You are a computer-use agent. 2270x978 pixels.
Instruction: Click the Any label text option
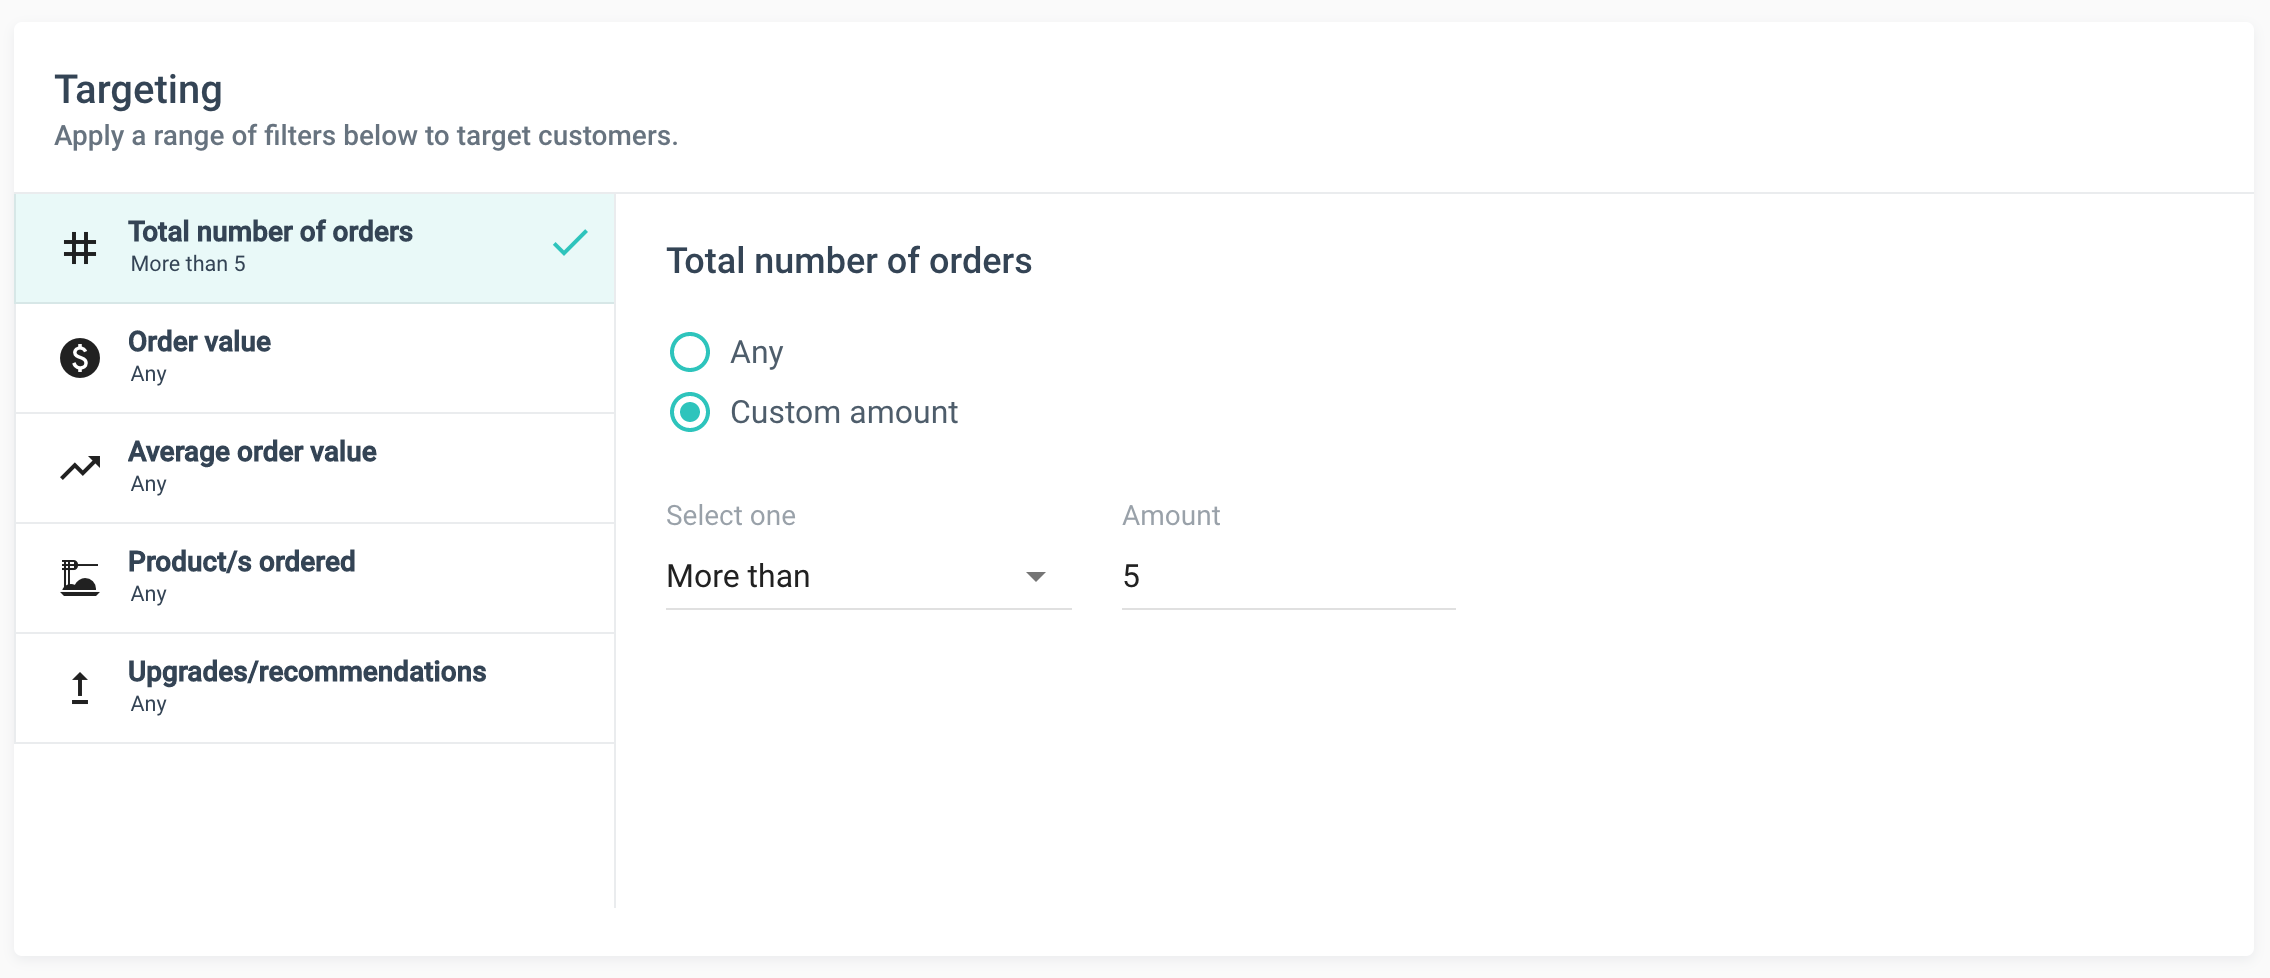(757, 352)
